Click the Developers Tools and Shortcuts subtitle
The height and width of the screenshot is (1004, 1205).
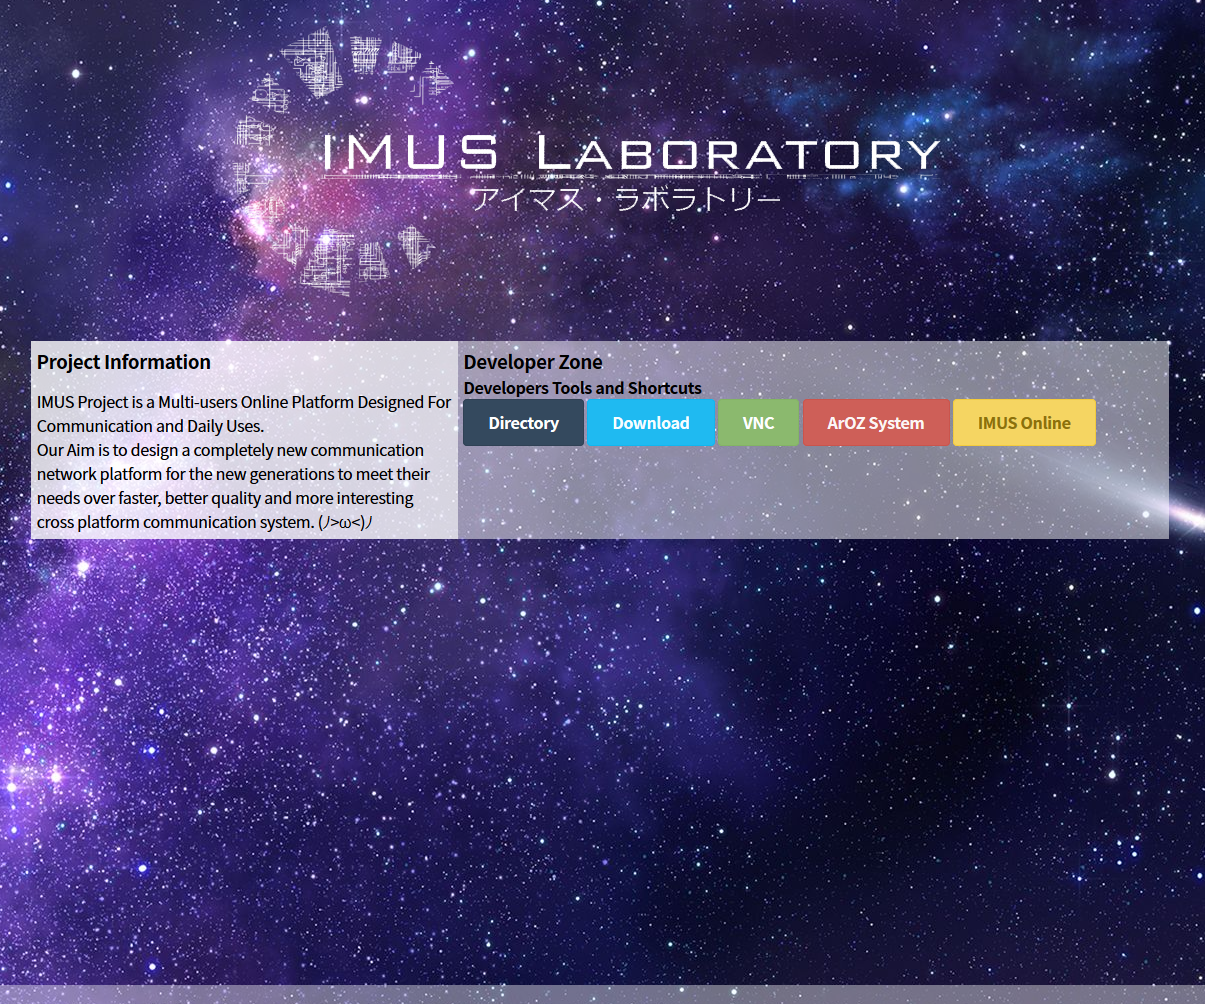point(583,388)
